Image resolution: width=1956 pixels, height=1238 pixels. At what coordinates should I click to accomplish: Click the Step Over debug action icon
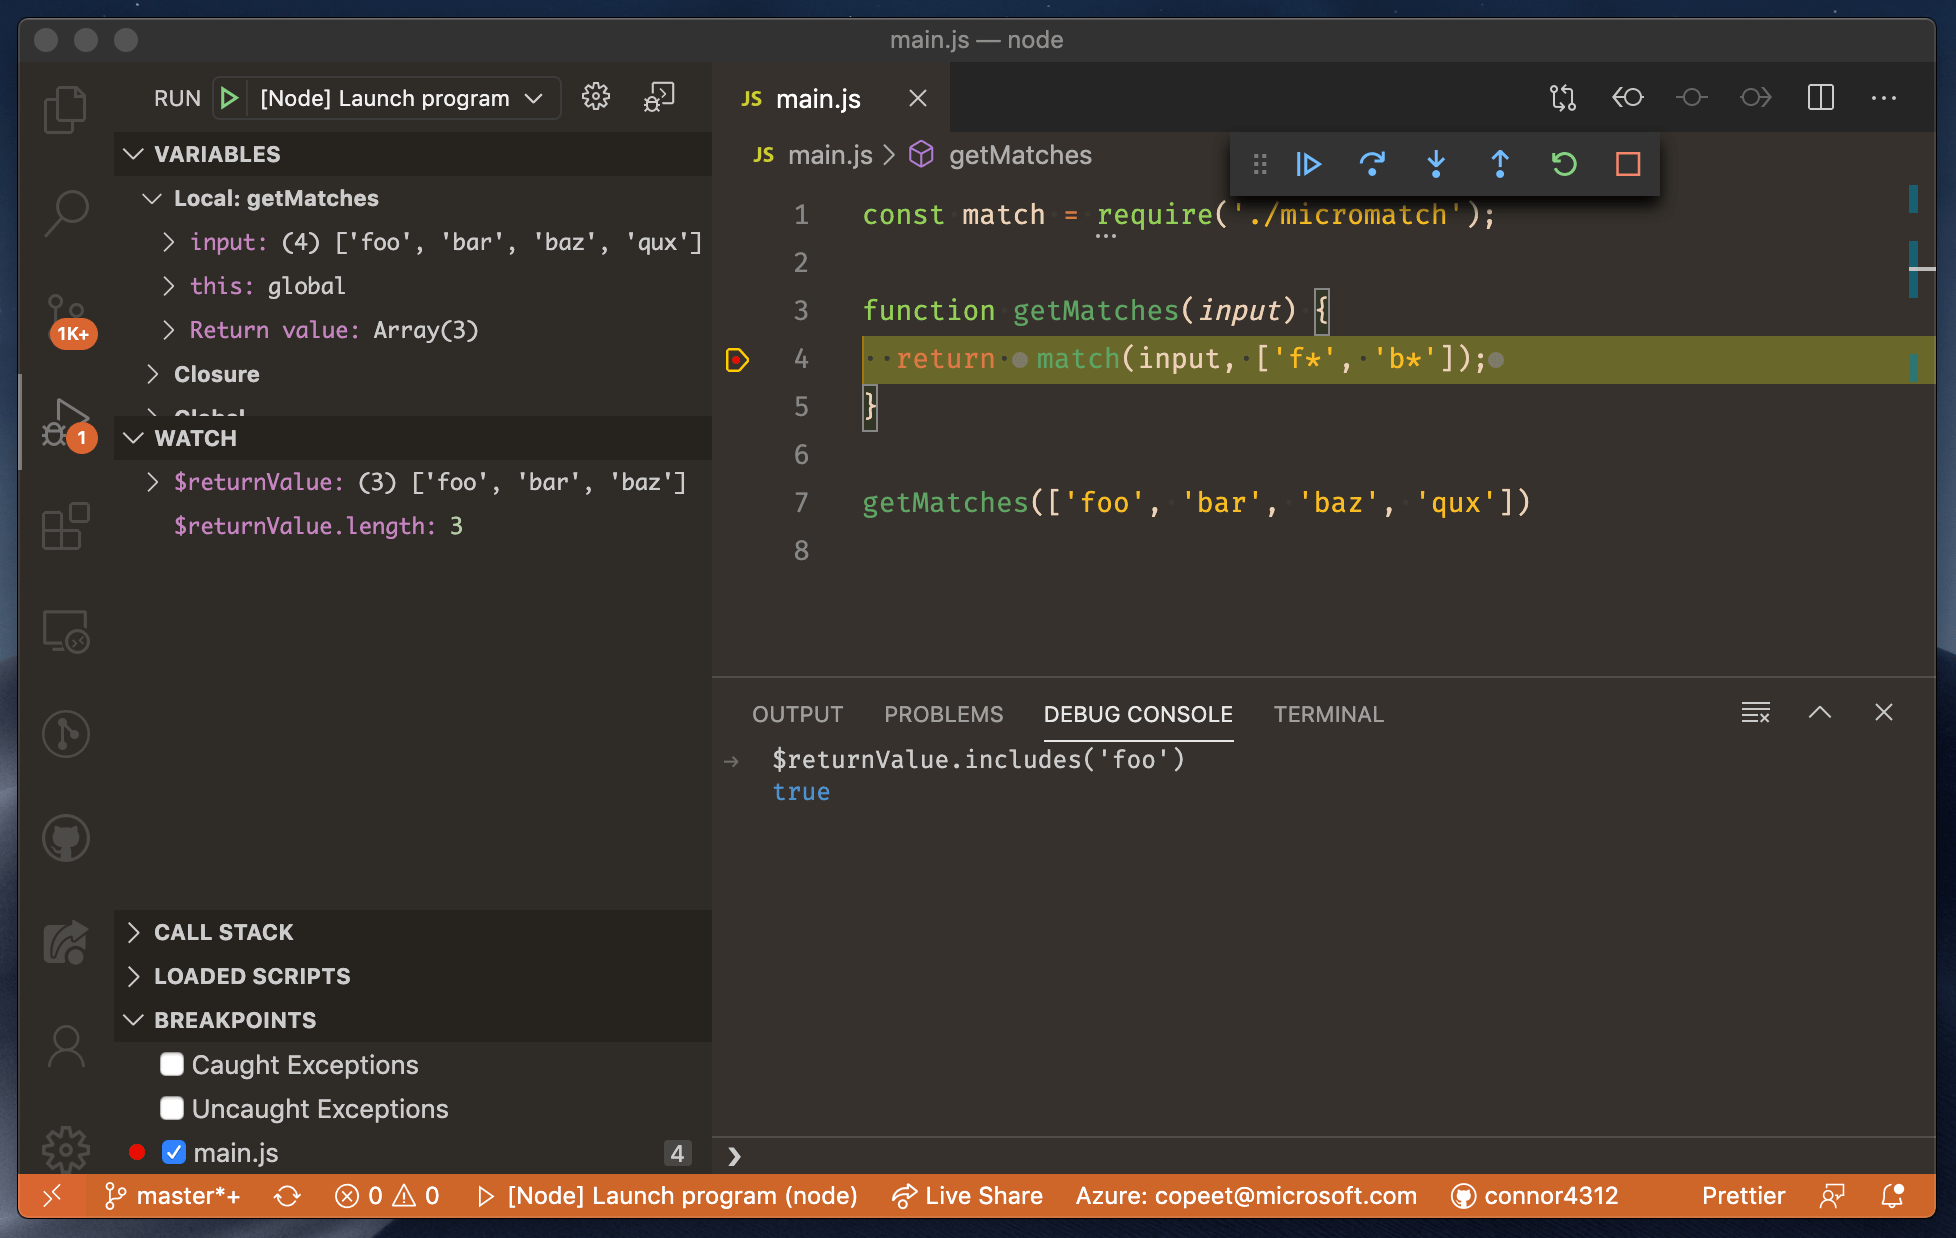tap(1371, 163)
